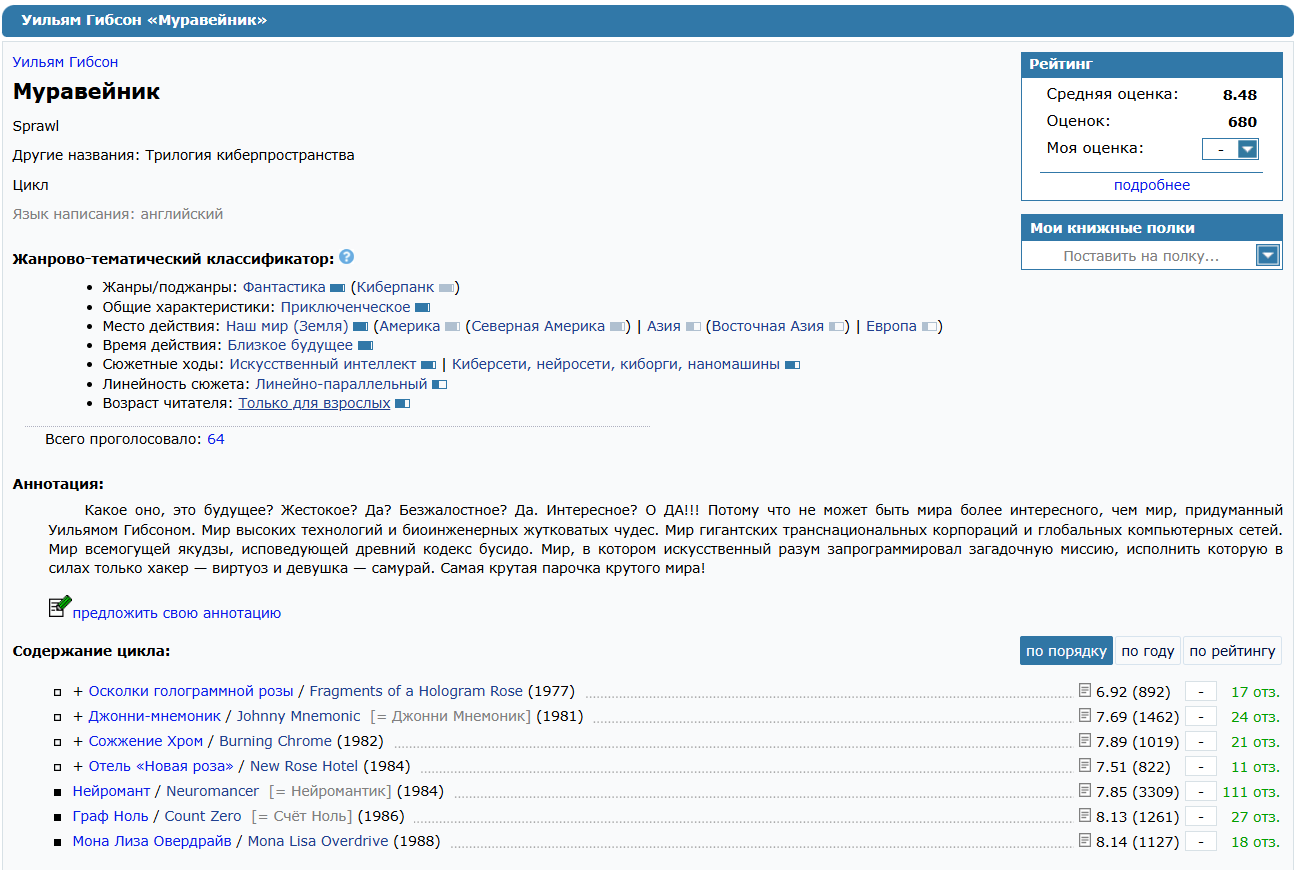Click the document icon in the Сожжение Хром row
1297x870 pixels.
point(1085,740)
